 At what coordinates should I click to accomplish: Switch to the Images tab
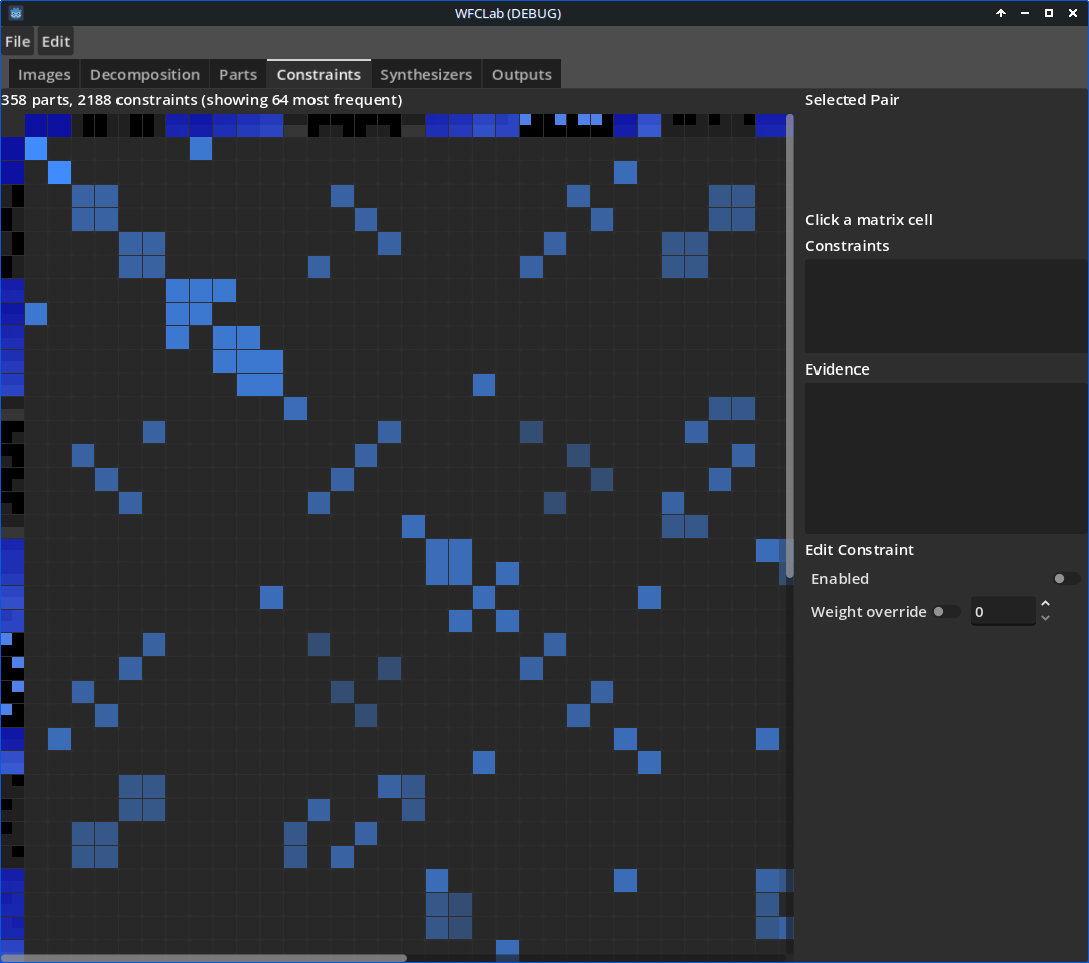[44, 74]
